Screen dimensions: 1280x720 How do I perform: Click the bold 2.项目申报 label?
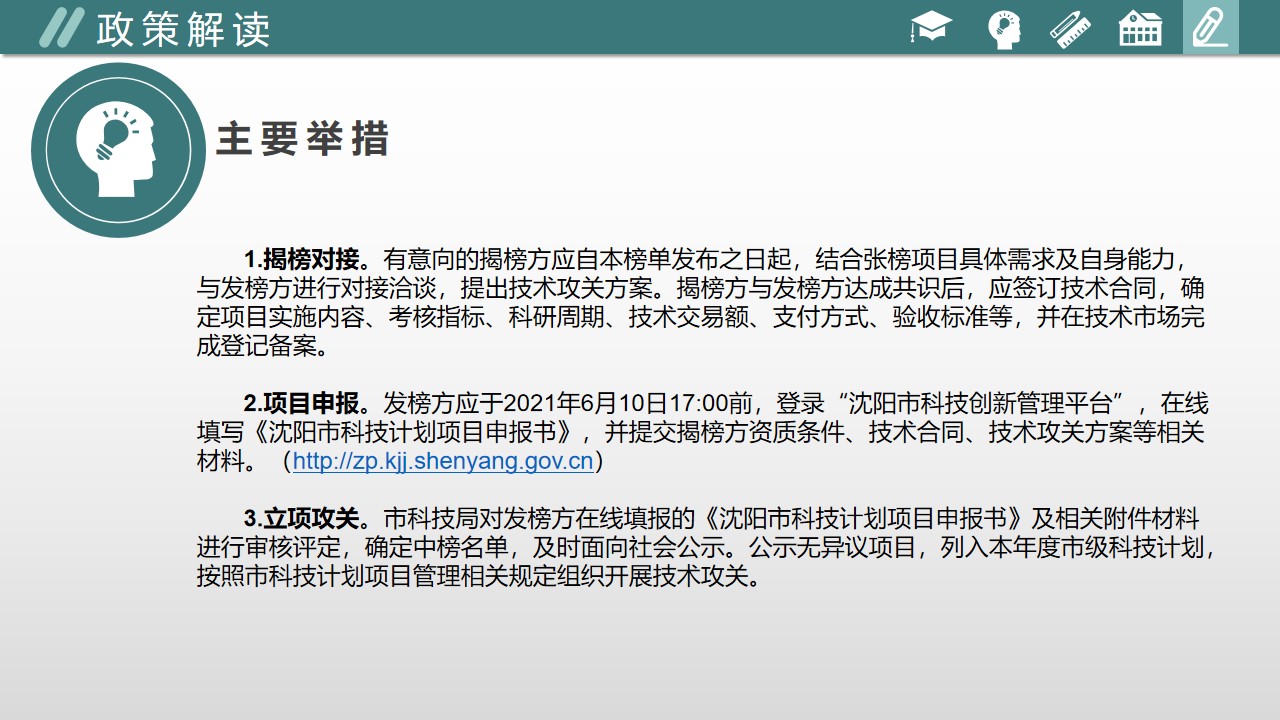coord(301,404)
